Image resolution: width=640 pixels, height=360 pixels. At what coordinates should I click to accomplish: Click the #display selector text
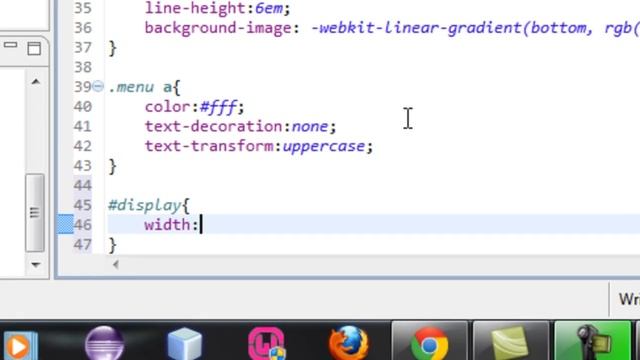(145, 205)
